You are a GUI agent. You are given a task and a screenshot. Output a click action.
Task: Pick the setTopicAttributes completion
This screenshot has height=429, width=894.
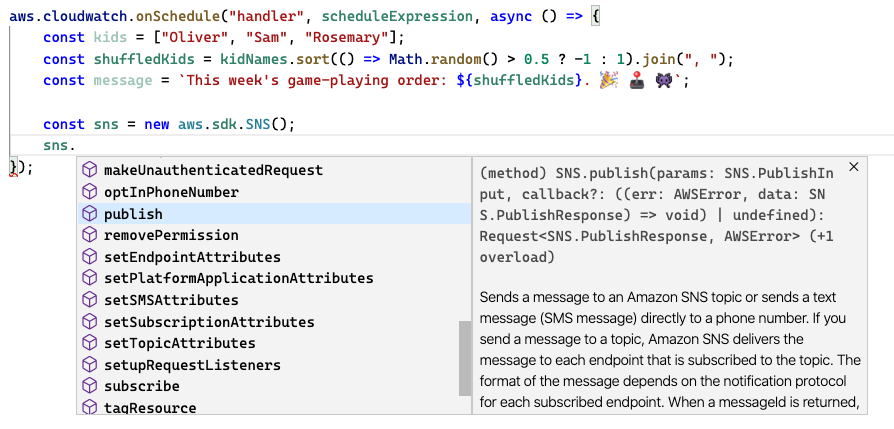[x=274, y=343]
